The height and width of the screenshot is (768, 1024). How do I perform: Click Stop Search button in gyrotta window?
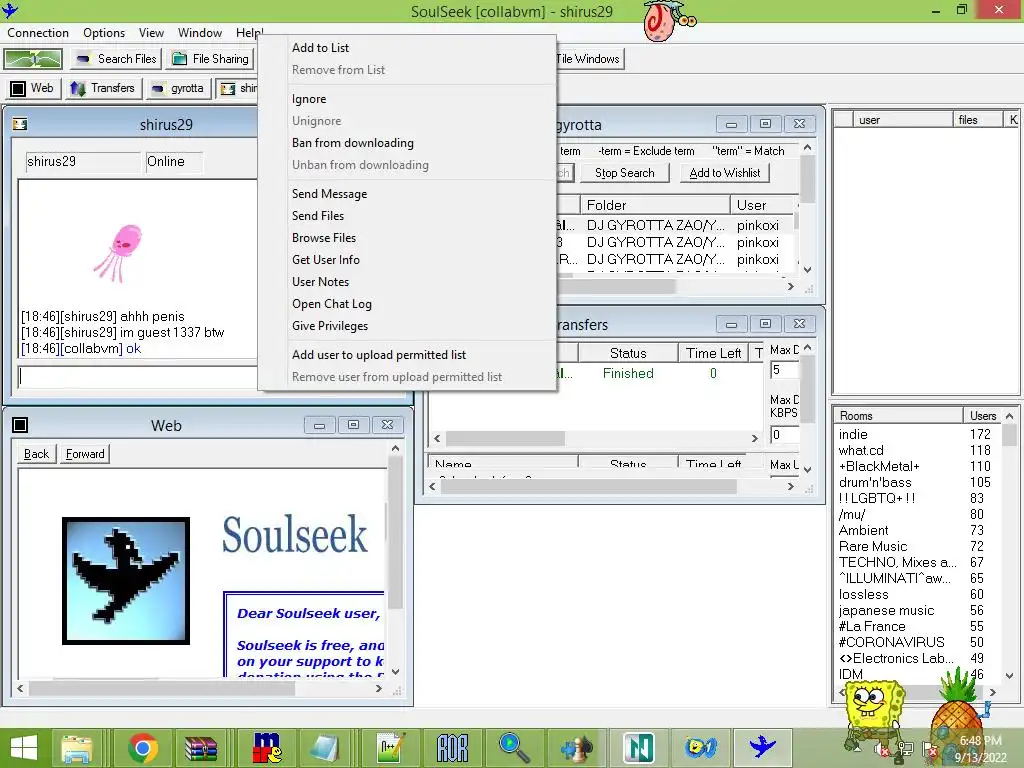tap(624, 172)
